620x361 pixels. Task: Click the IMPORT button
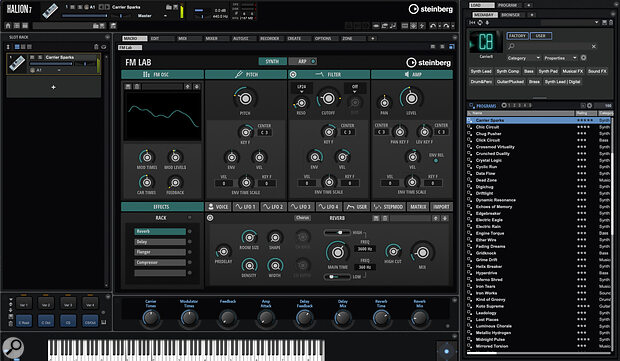441,207
